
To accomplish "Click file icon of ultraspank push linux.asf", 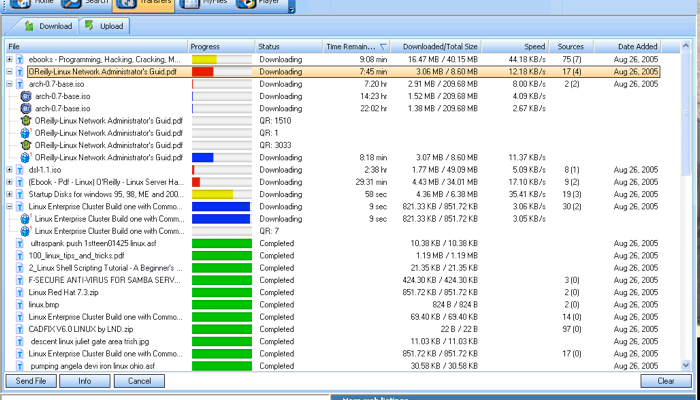I will (x=20, y=243).
